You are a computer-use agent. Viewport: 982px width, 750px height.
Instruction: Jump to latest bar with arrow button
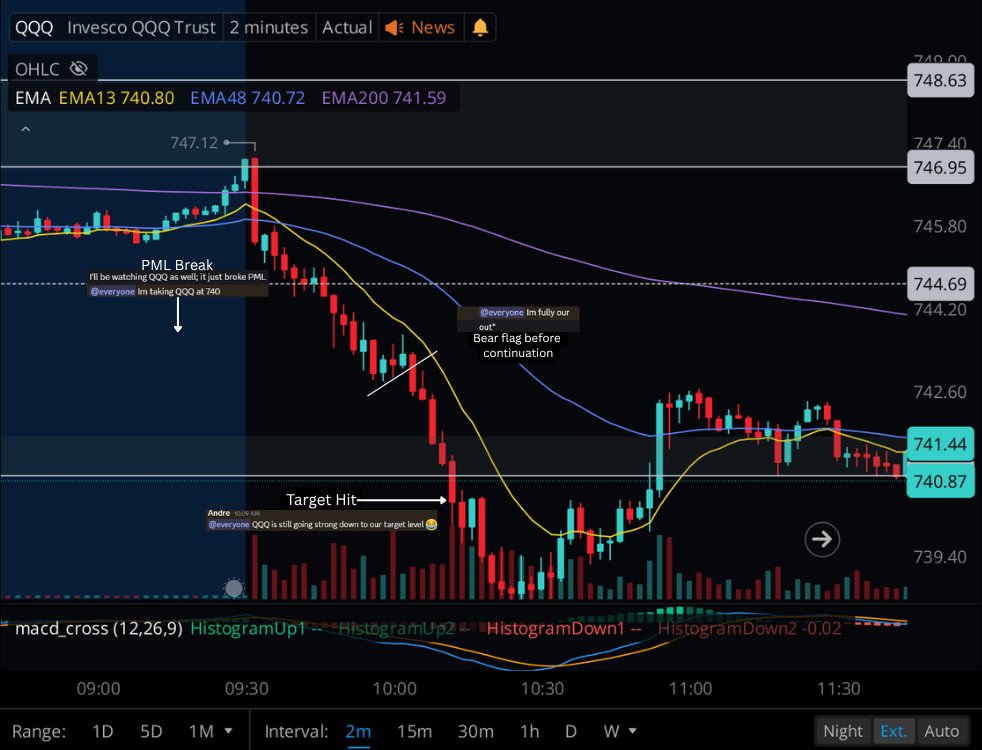pyautogui.click(x=822, y=539)
